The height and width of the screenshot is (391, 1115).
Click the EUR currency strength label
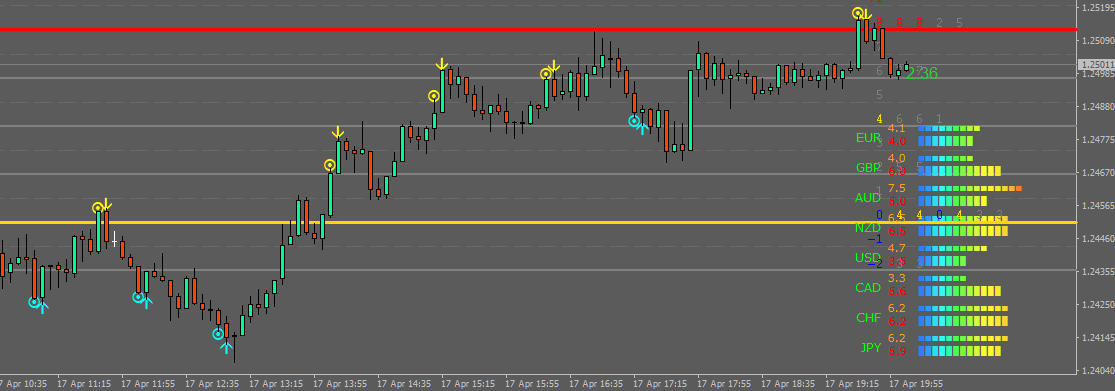[869, 138]
